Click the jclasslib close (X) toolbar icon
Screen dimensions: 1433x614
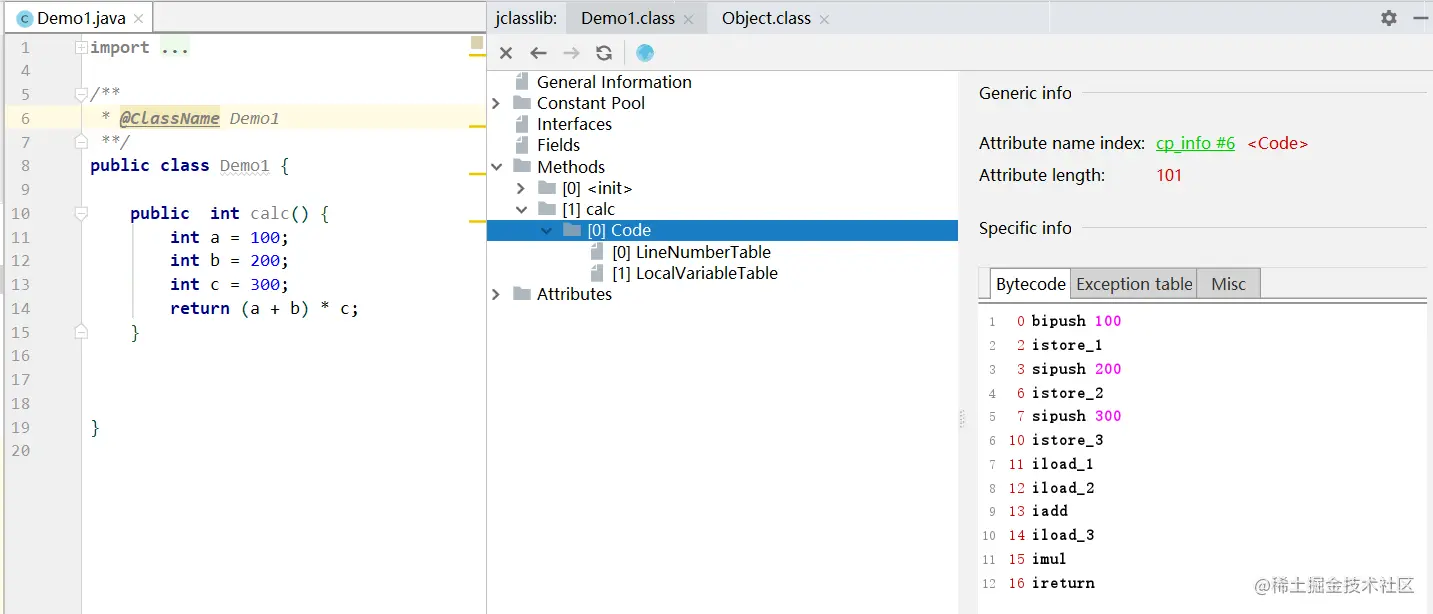[506, 53]
